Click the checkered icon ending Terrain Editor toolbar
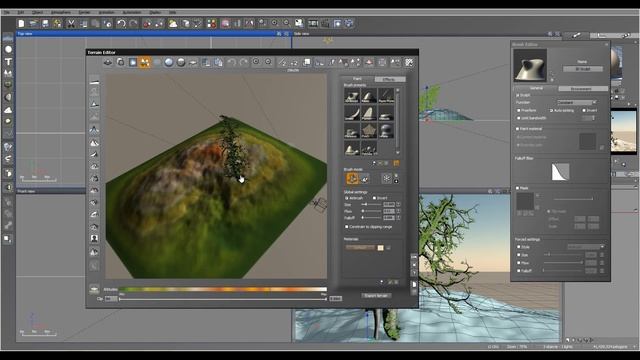This screenshot has height=360, width=640. [x=409, y=62]
